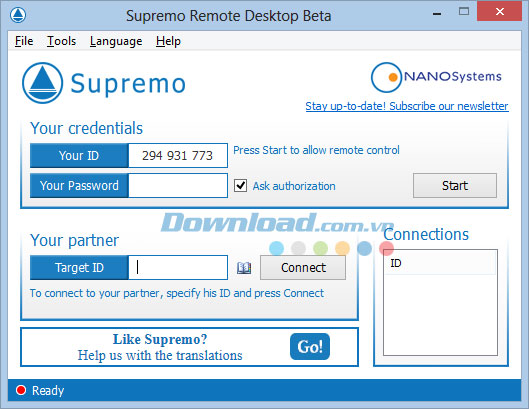Click the Connect button
The image size is (529, 409).
(303, 268)
